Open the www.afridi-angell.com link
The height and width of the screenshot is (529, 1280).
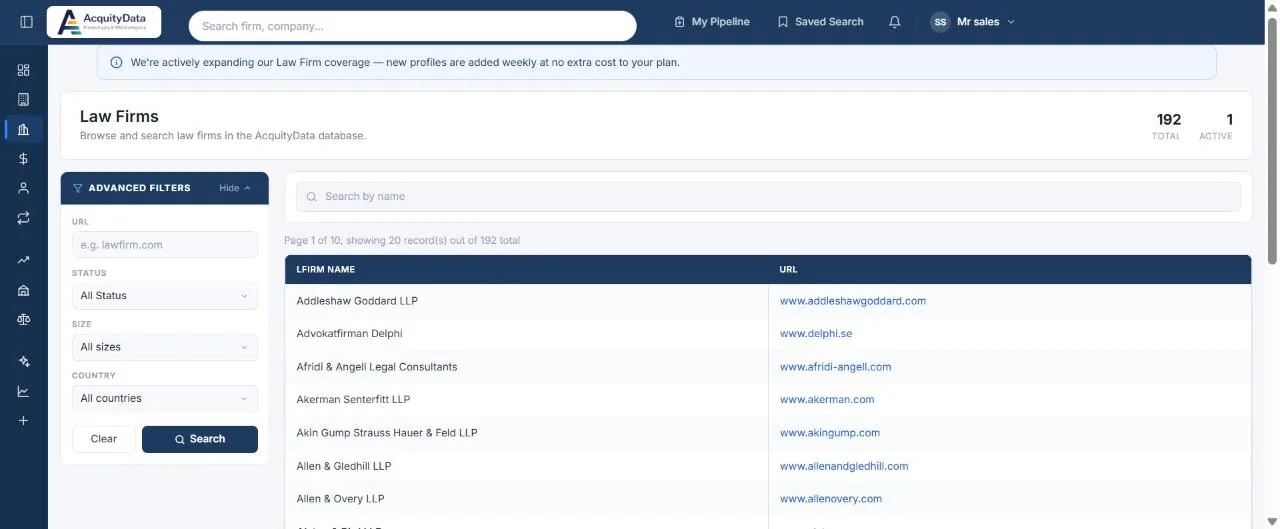tap(835, 367)
